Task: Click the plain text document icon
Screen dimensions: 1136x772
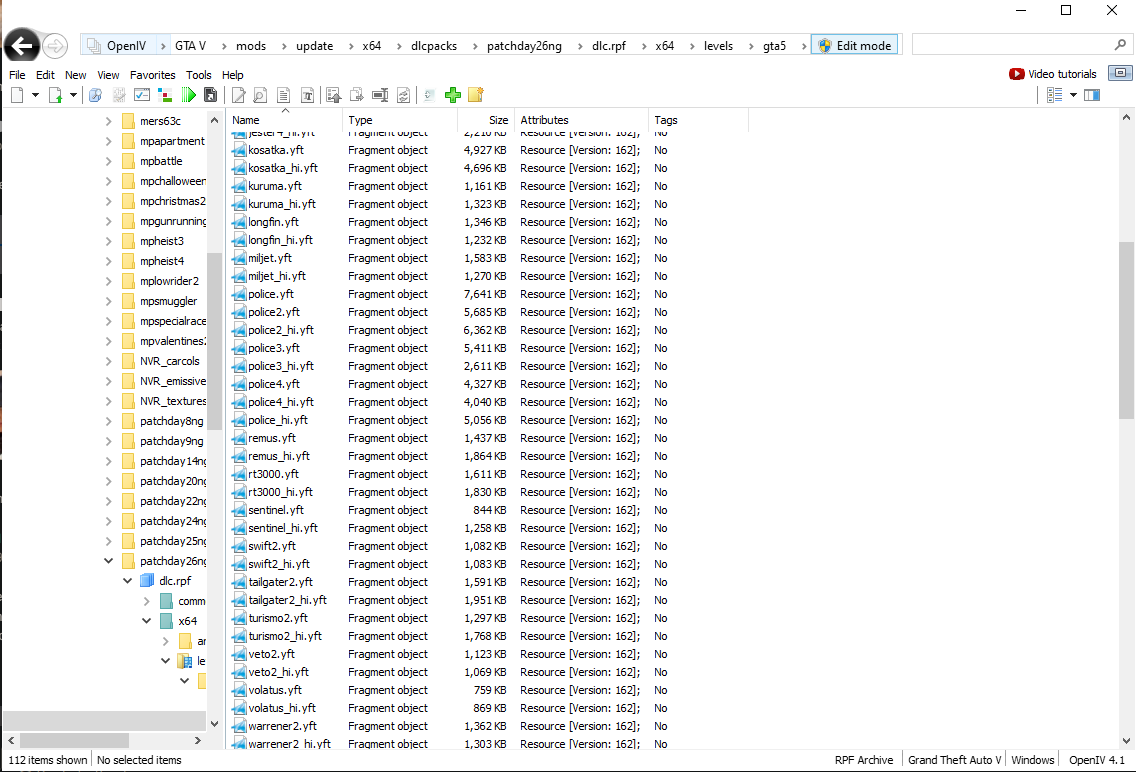Action: (x=283, y=95)
